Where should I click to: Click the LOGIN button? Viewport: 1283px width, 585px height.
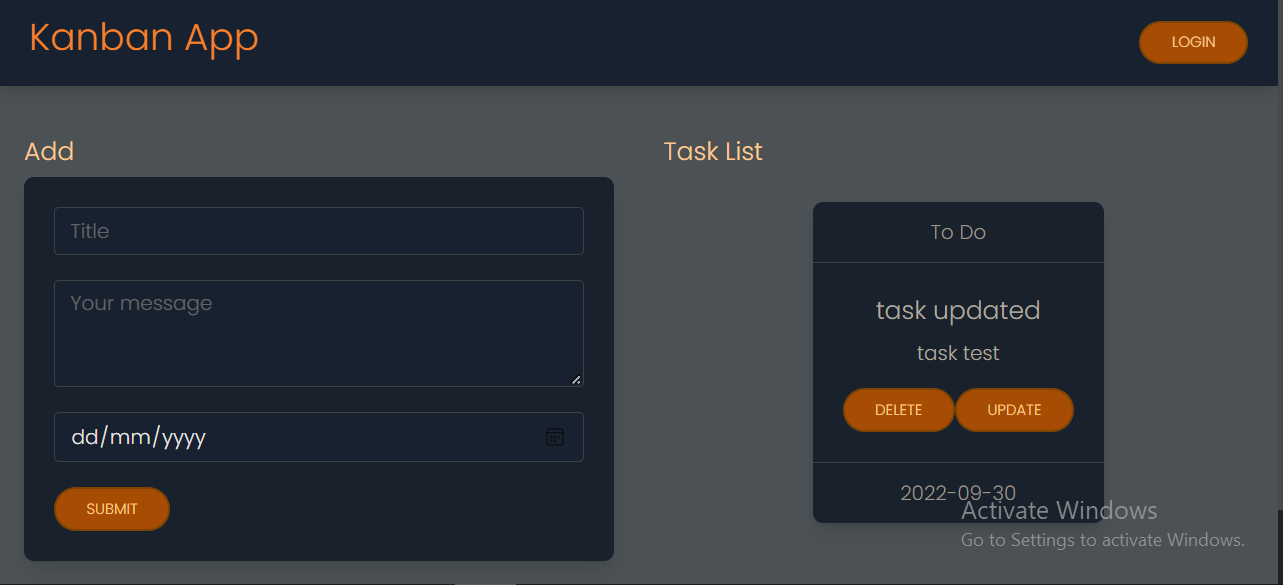[1193, 42]
